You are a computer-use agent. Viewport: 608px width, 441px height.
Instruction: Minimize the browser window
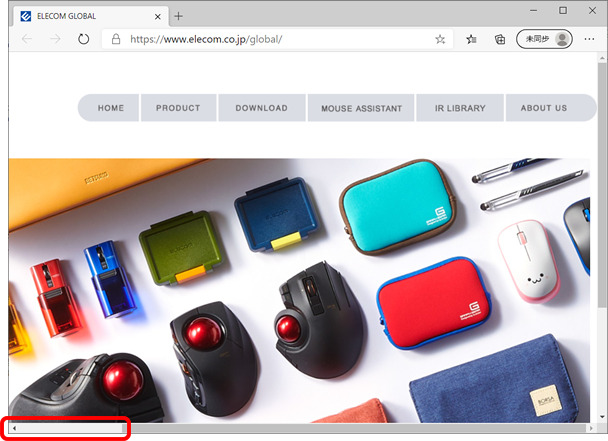point(534,10)
